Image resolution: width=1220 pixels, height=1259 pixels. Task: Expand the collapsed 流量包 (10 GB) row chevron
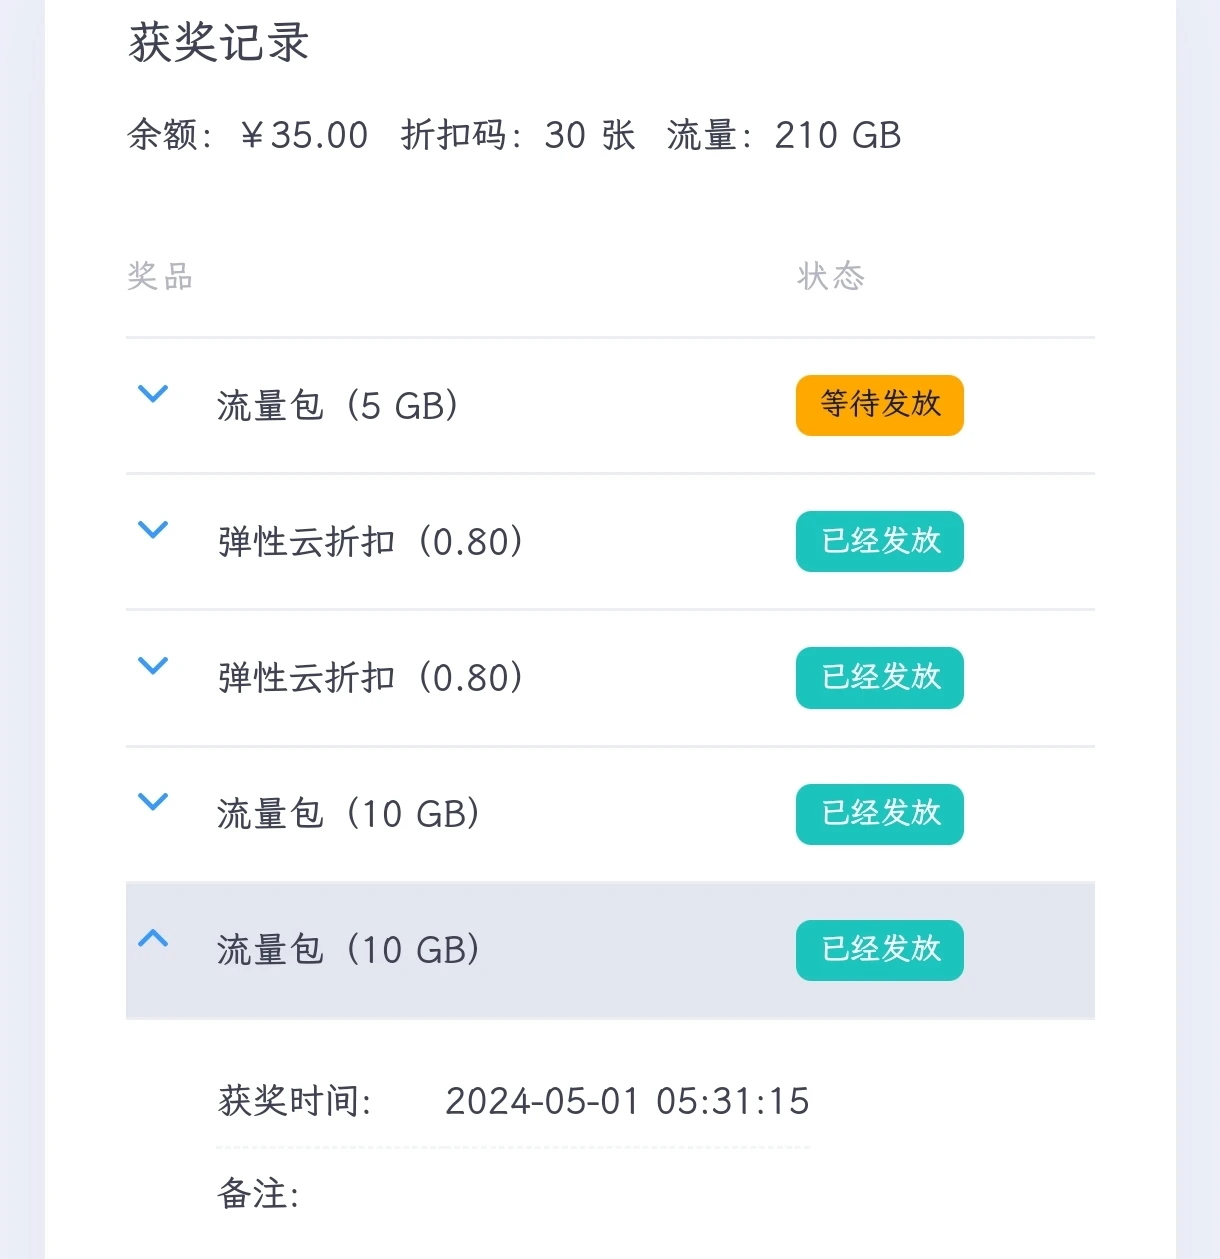152,802
